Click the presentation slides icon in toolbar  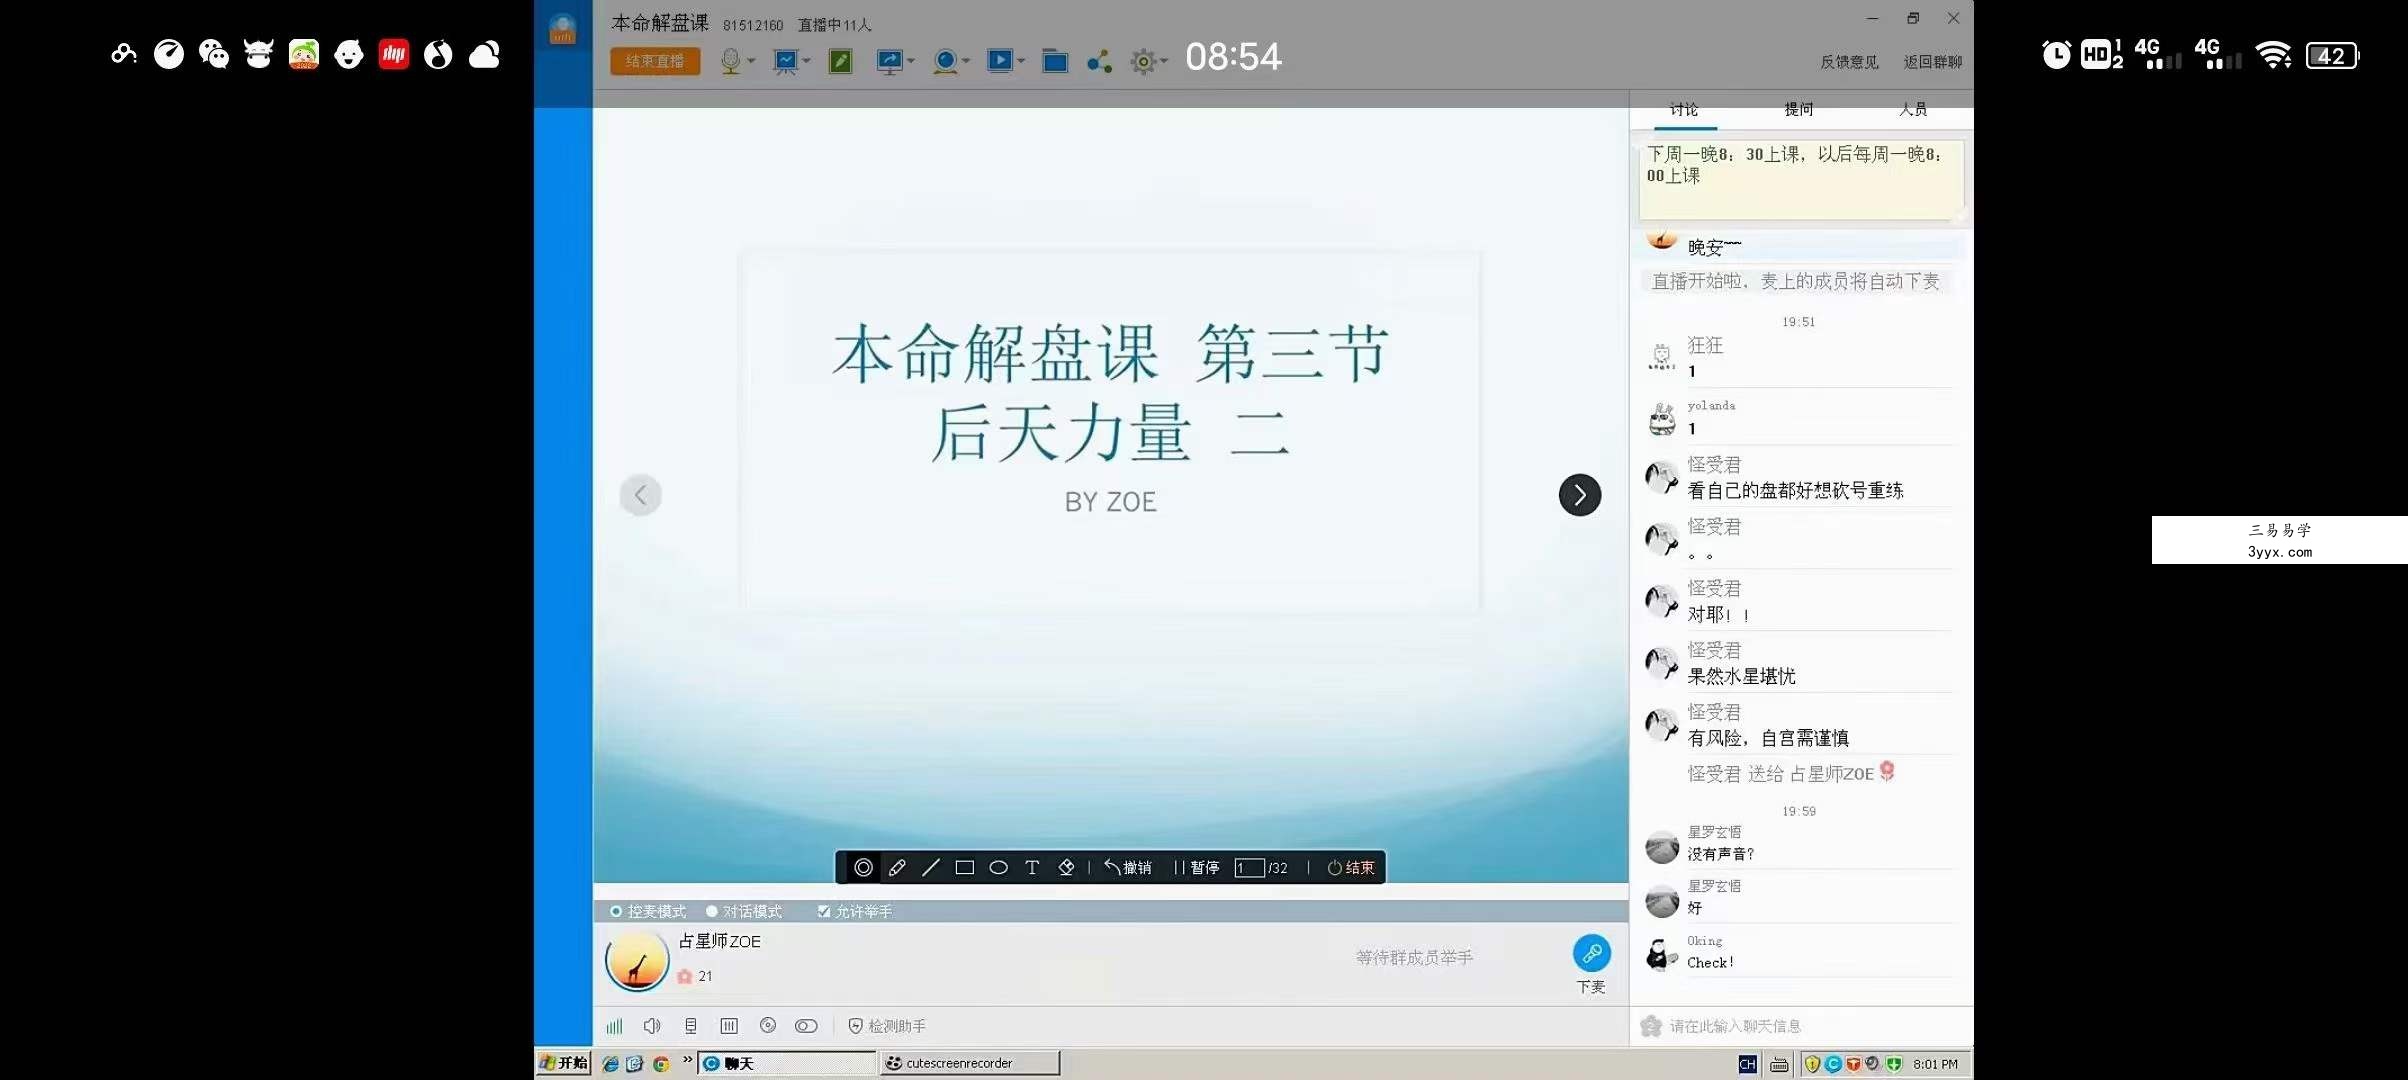(x=786, y=61)
